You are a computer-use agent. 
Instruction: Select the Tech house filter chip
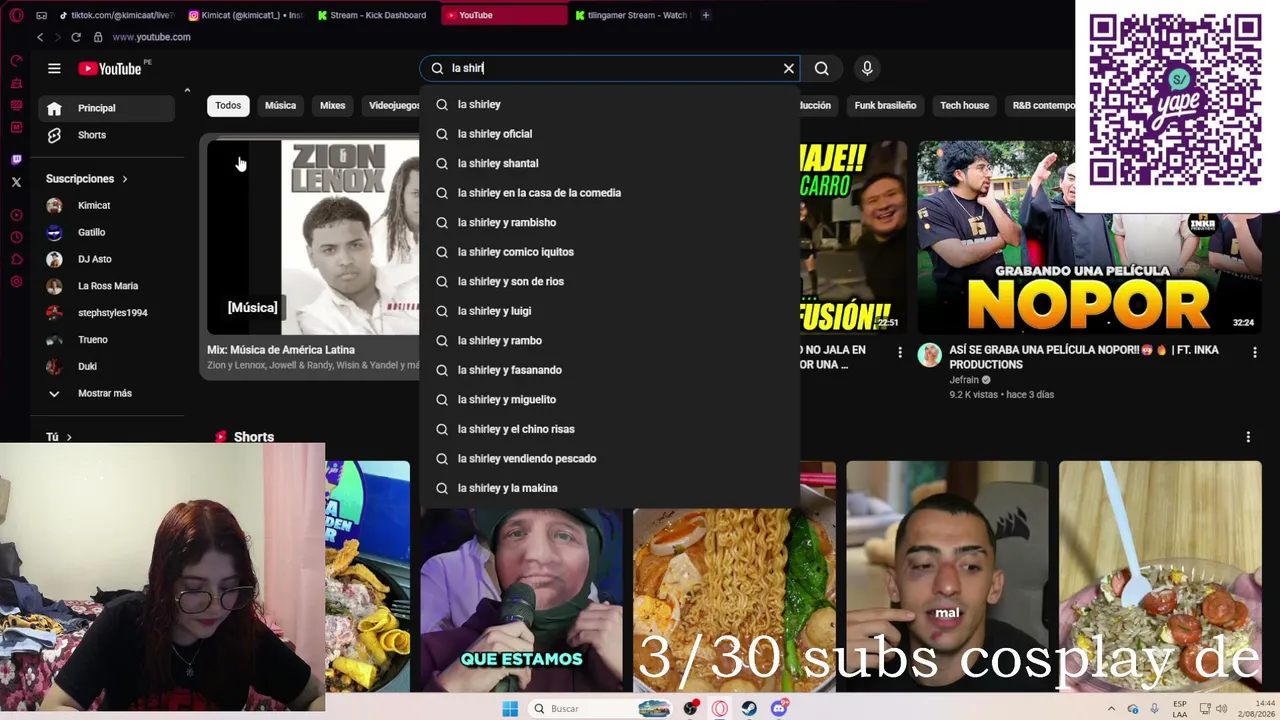[964, 105]
